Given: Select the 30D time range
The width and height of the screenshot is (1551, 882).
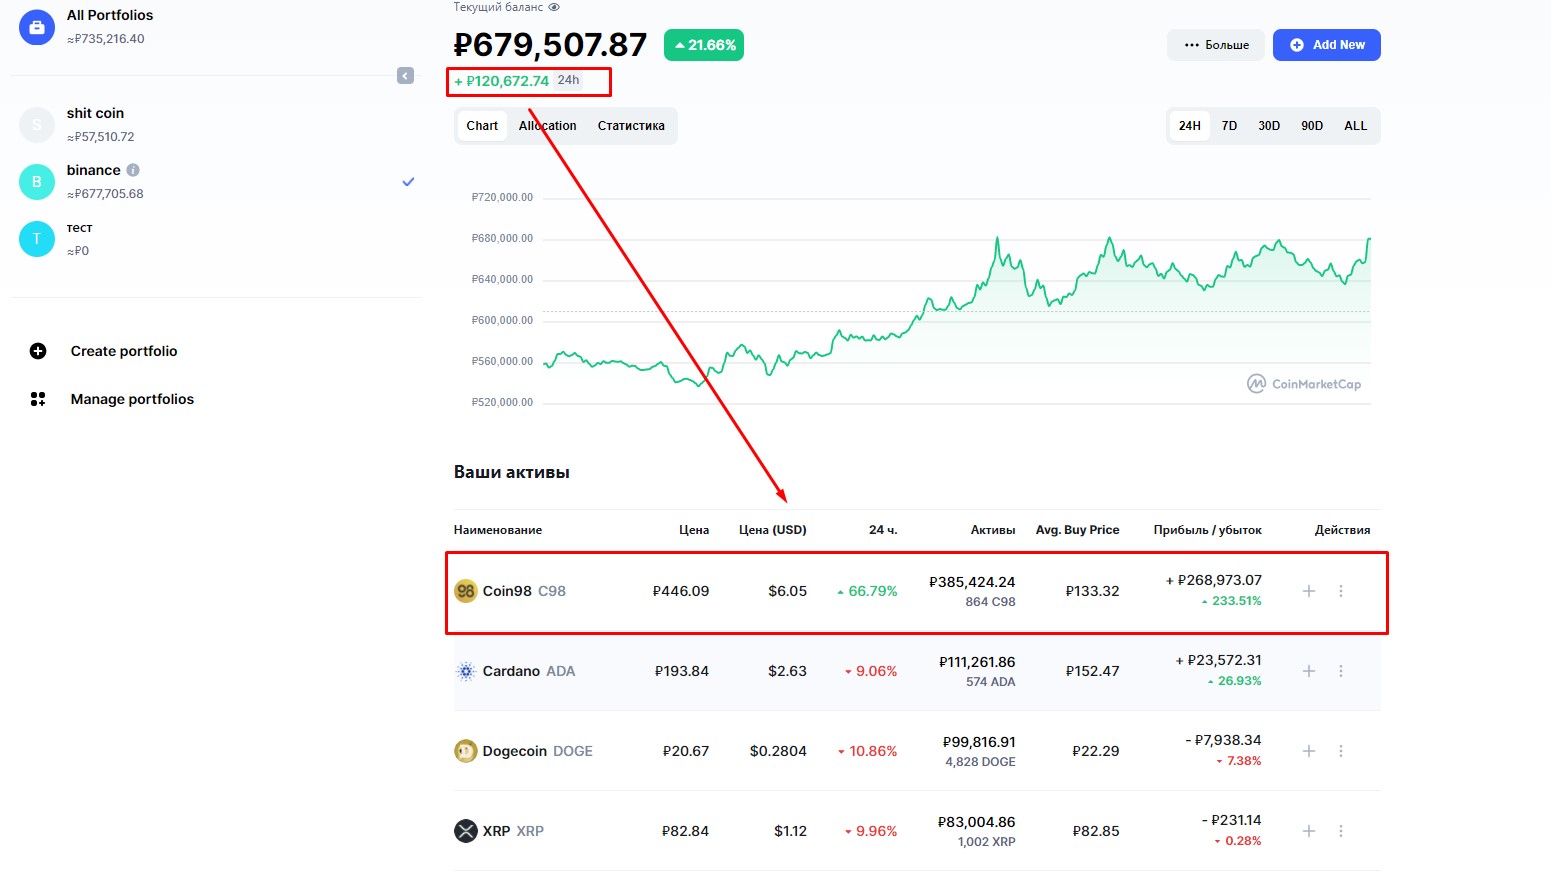Looking at the screenshot, I should click(x=1269, y=126).
